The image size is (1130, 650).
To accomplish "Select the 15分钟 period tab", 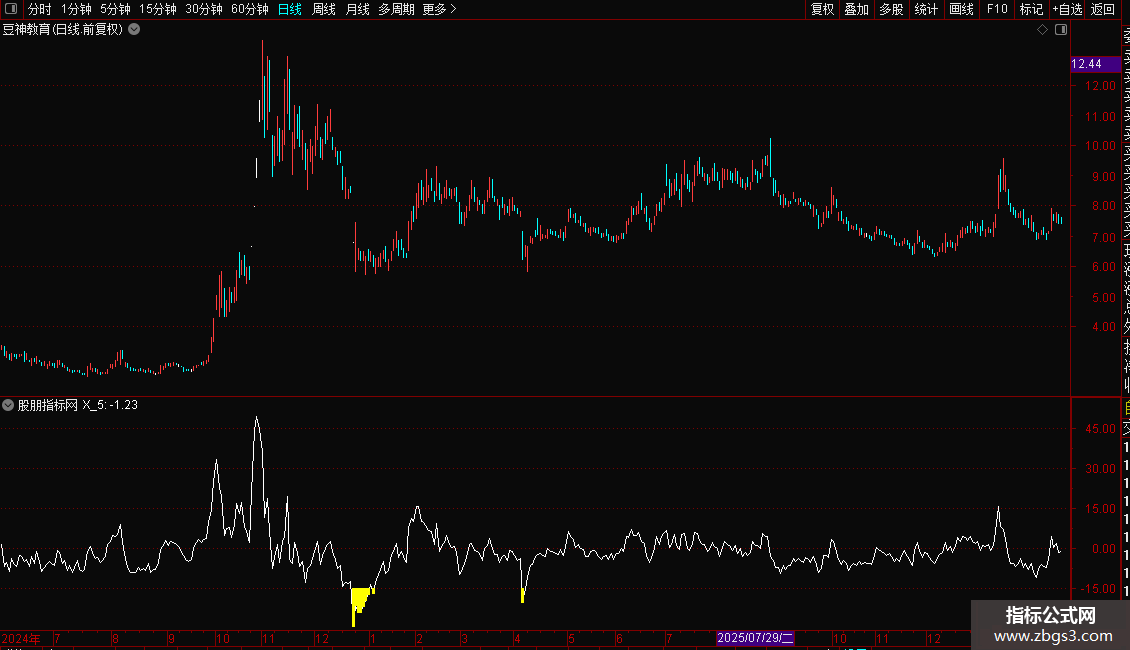I will click(x=158, y=9).
